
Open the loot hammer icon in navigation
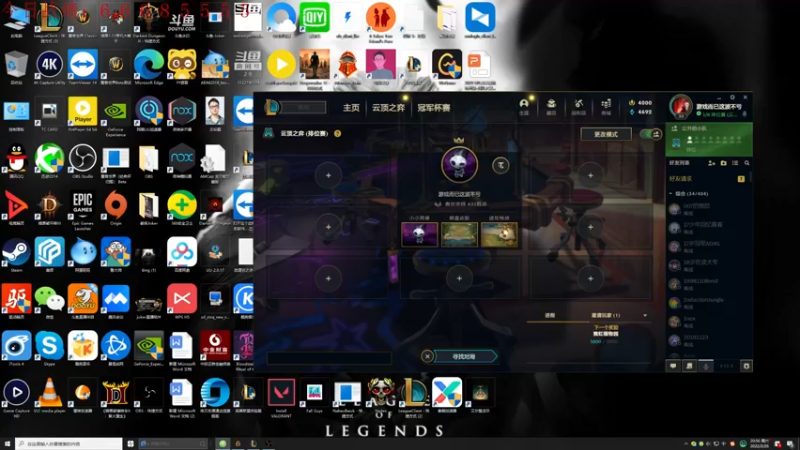click(x=579, y=106)
